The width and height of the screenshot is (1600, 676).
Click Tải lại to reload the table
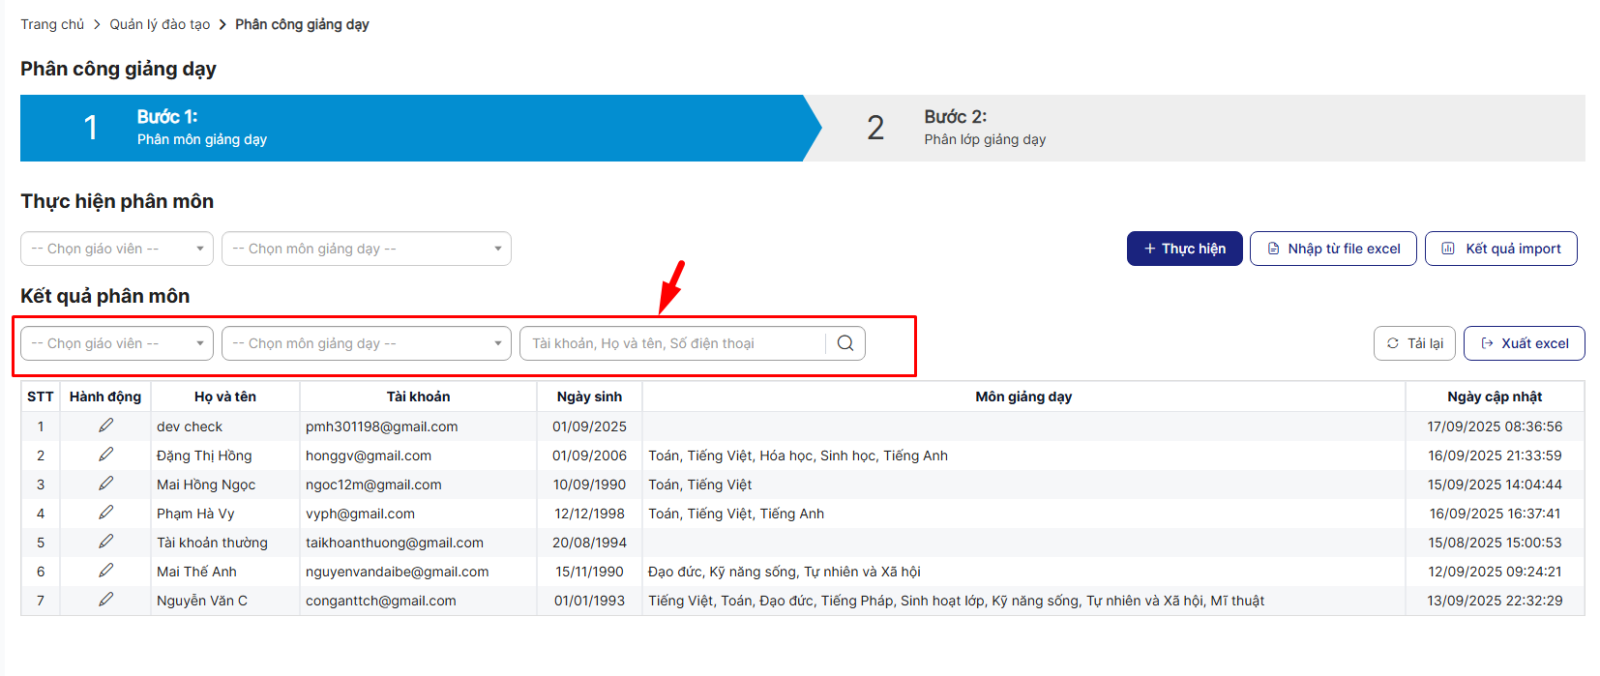(1414, 343)
